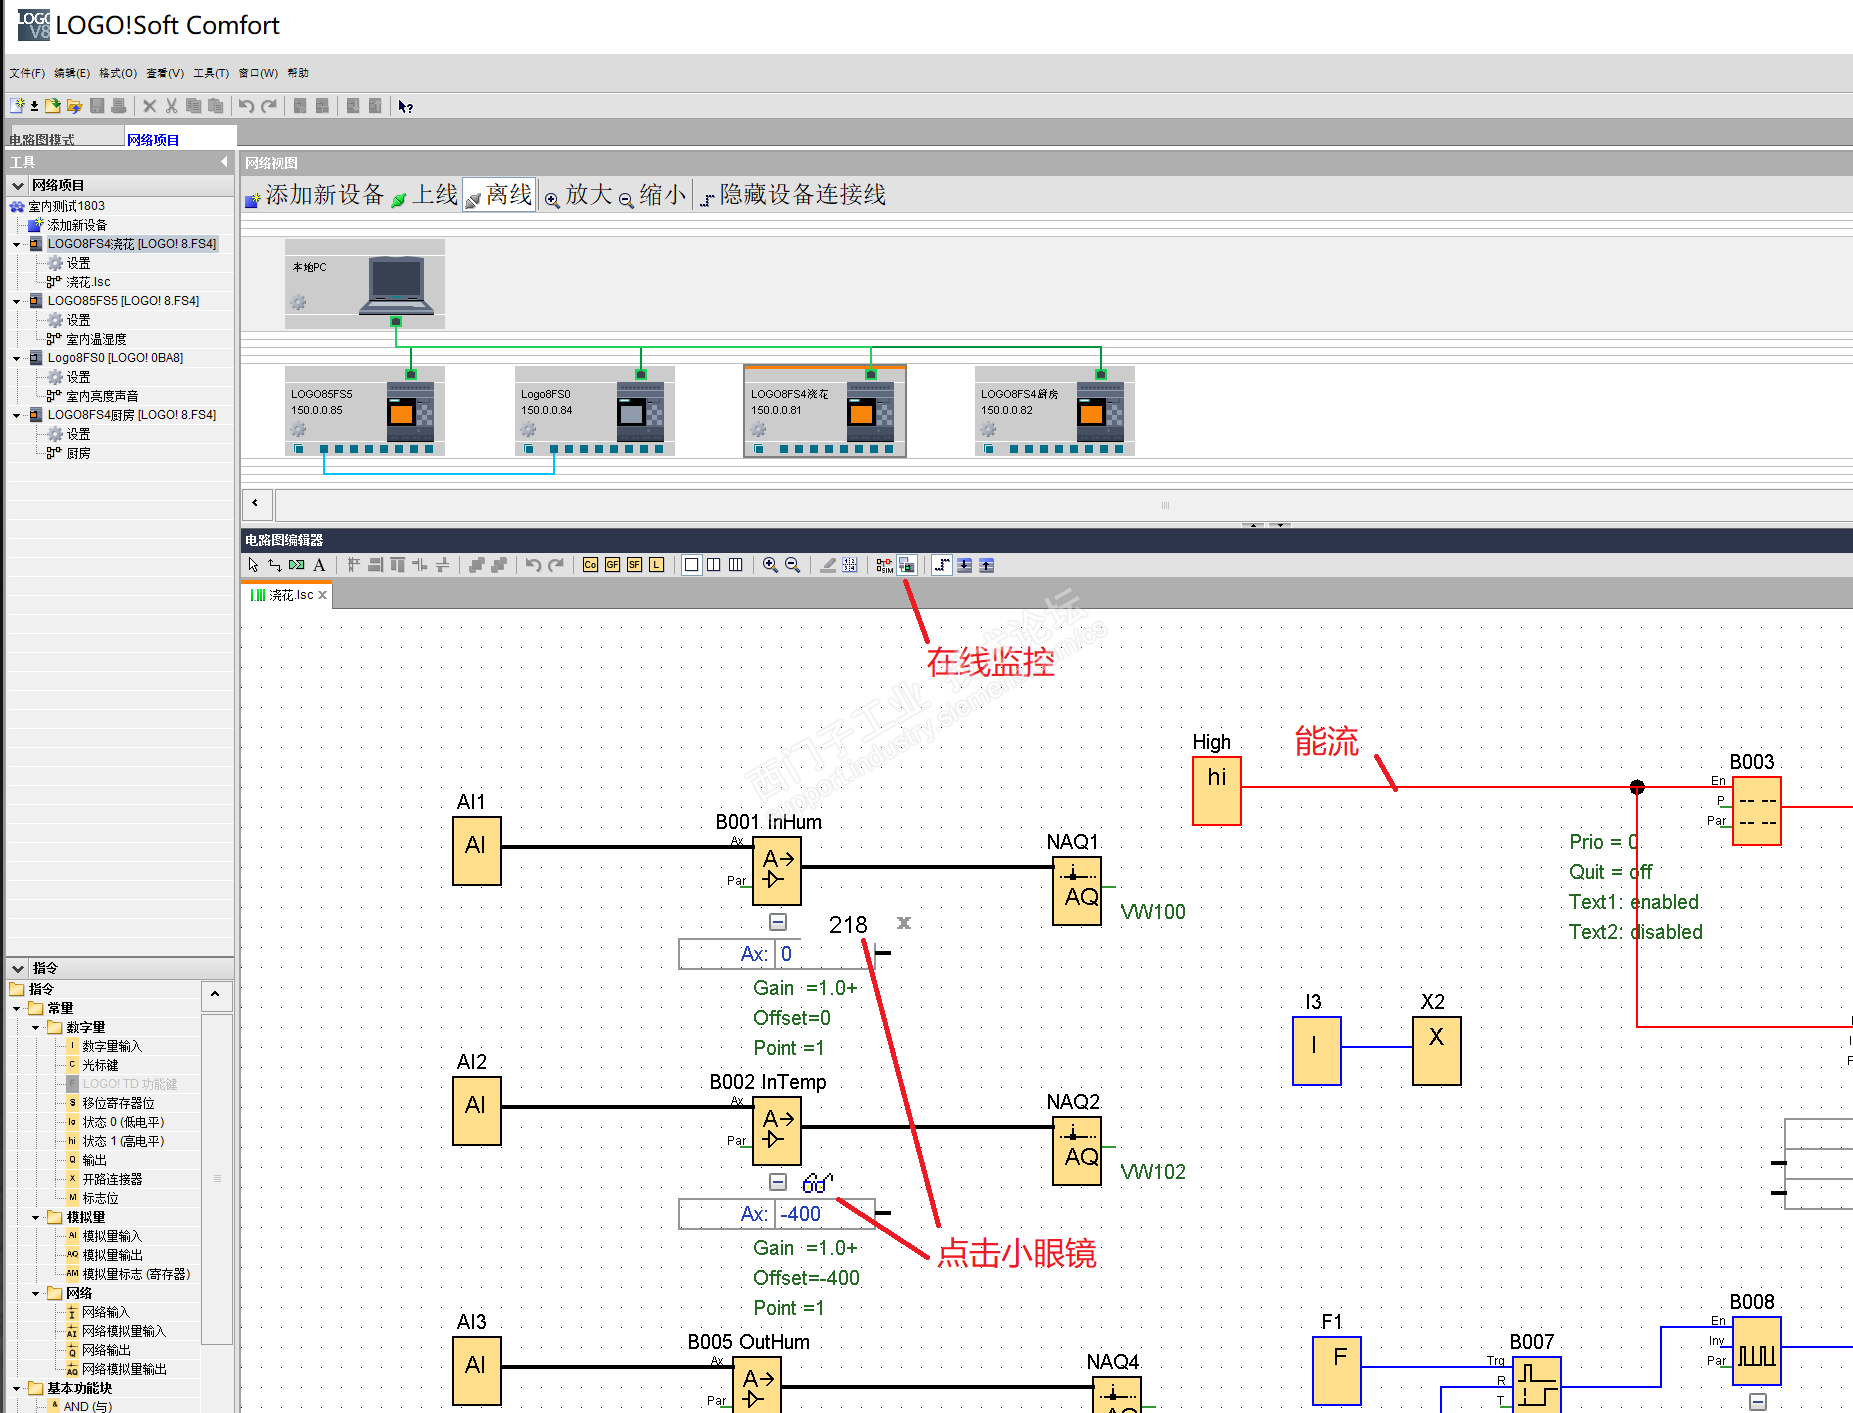The image size is (1853, 1413).
Task: Collapse the 网络项目 panel section
Action: [x=18, y=185]
